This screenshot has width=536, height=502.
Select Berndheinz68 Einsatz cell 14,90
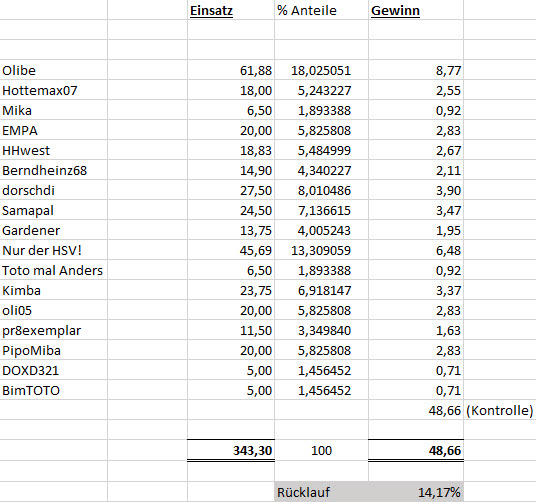[x=231, y=170]
